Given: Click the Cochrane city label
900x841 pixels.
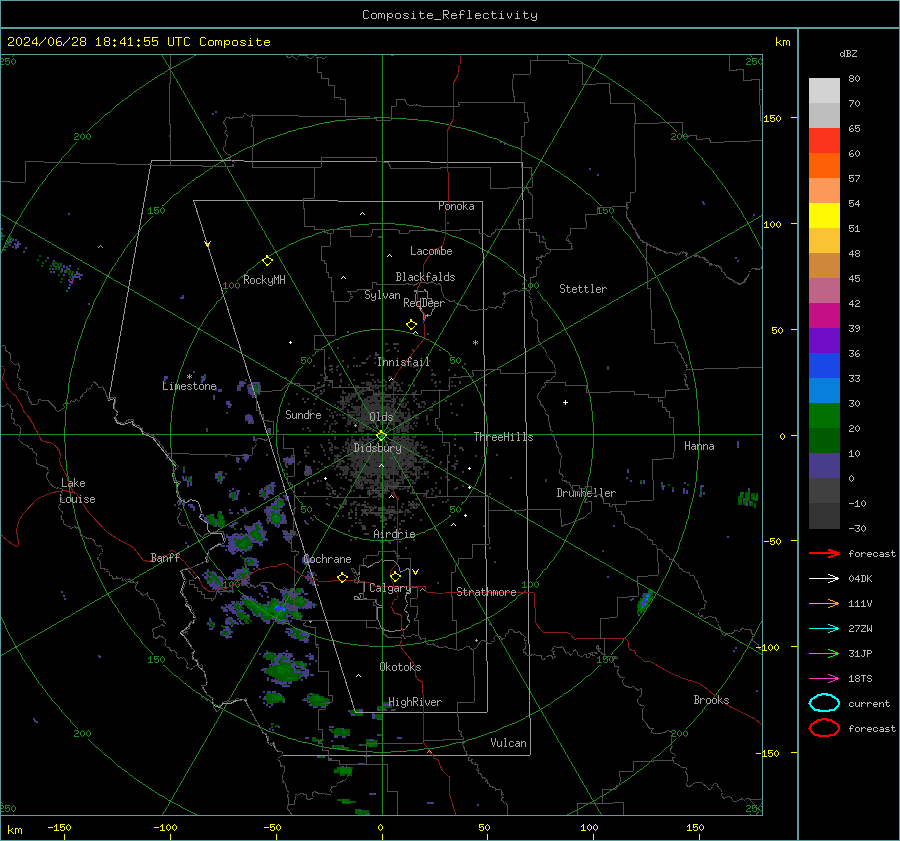Looking at the screenshot, I should (x=327, y=559).
